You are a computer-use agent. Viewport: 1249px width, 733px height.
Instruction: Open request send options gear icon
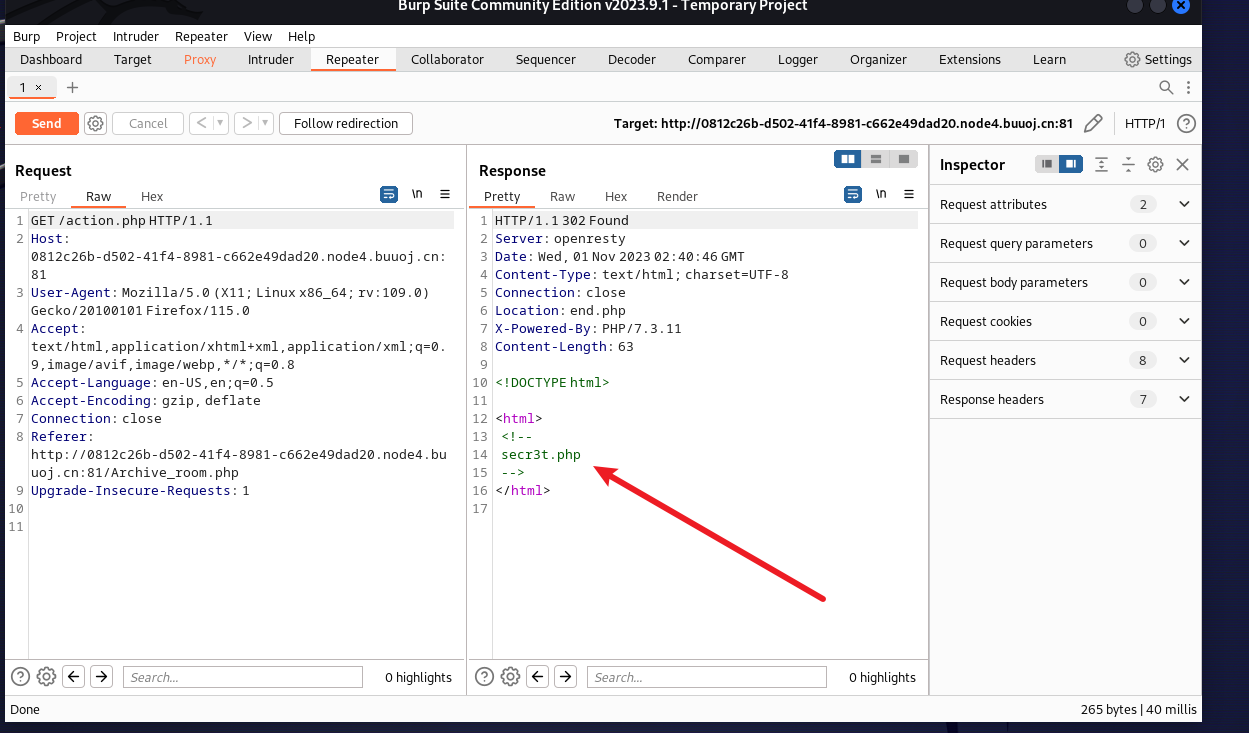(x=95, y=123)
